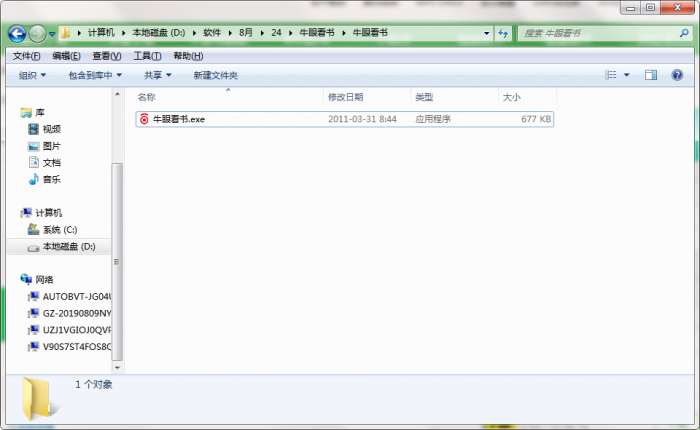The width and height of the screenshot is (700, 430).
Task: Toggle the preview pane icon
Action: 650,75
